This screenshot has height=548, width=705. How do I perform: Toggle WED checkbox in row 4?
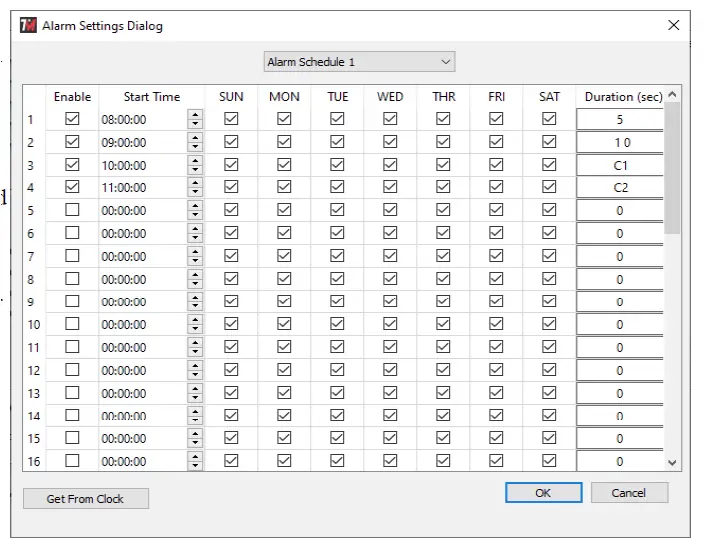pos(390,187)
